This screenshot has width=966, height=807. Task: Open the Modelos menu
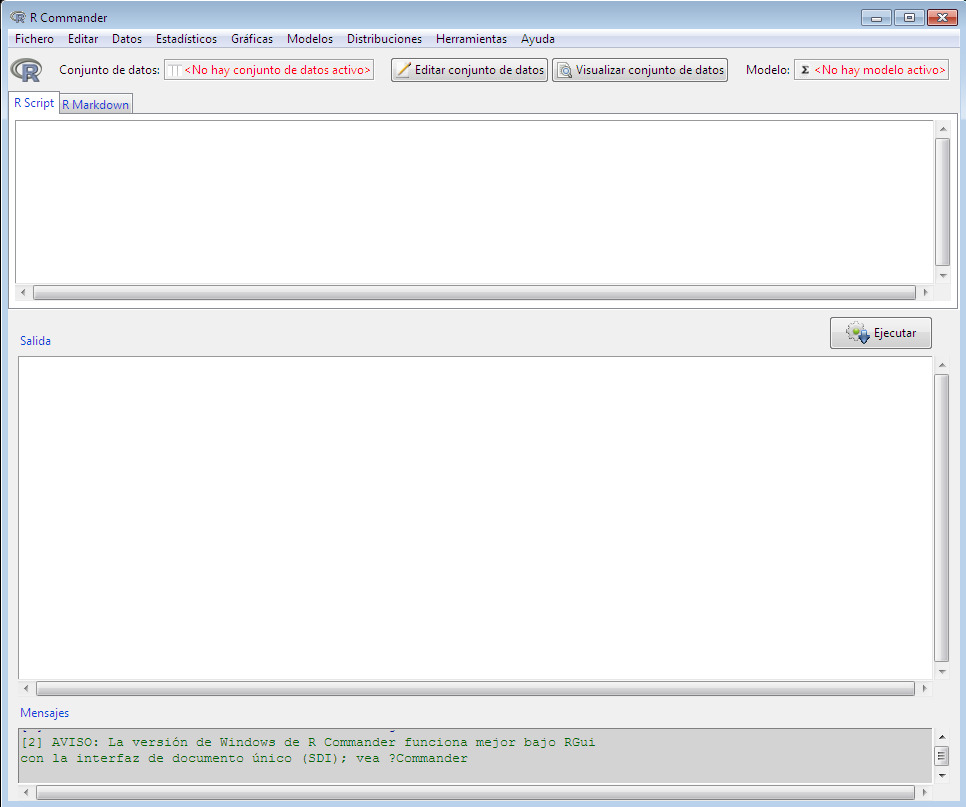310,39
